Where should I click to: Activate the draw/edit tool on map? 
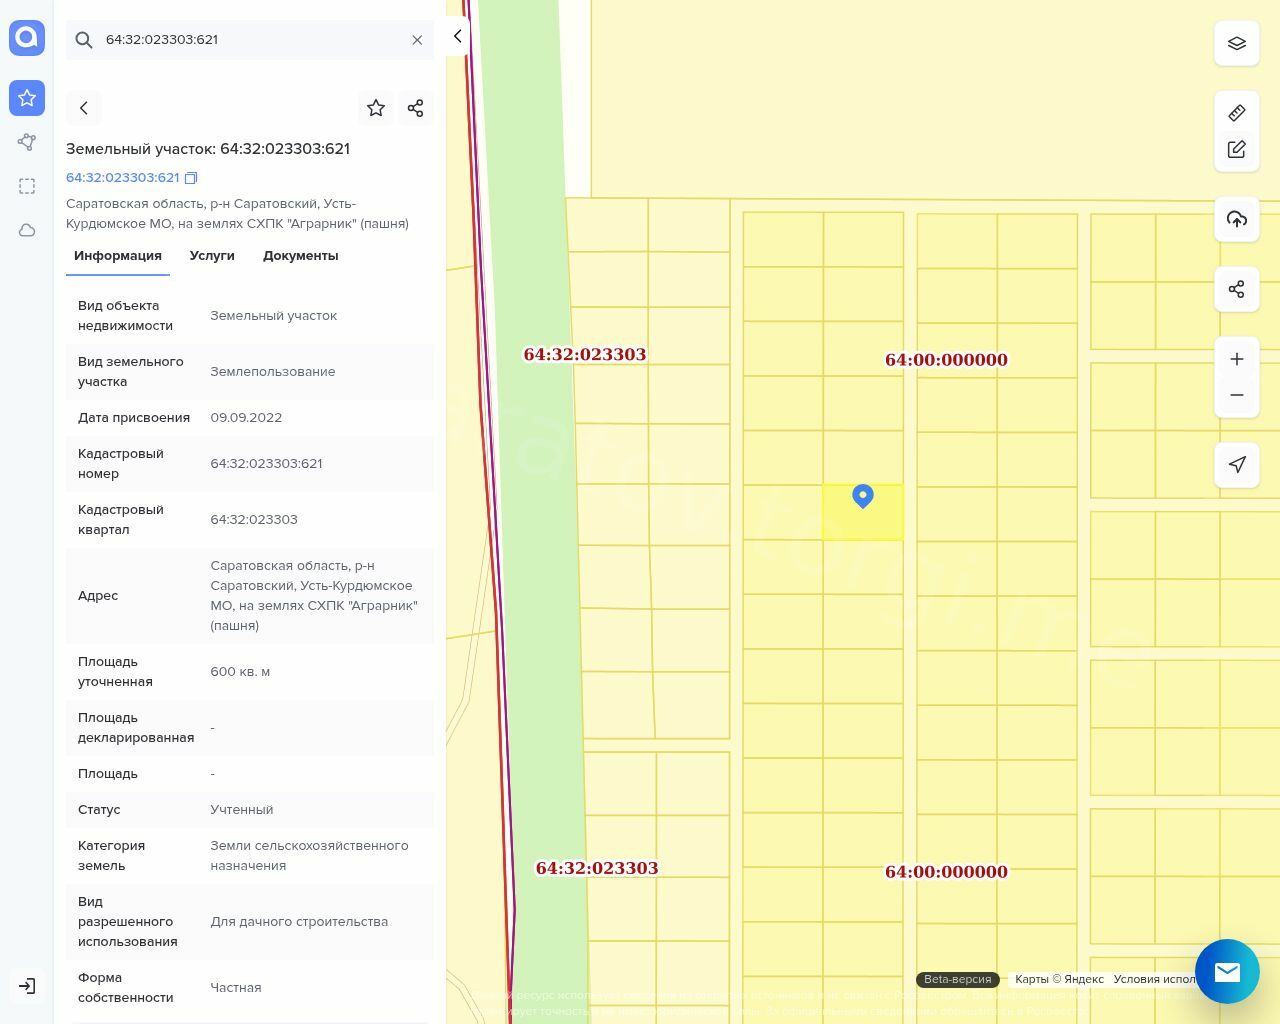click(1236, 149)
